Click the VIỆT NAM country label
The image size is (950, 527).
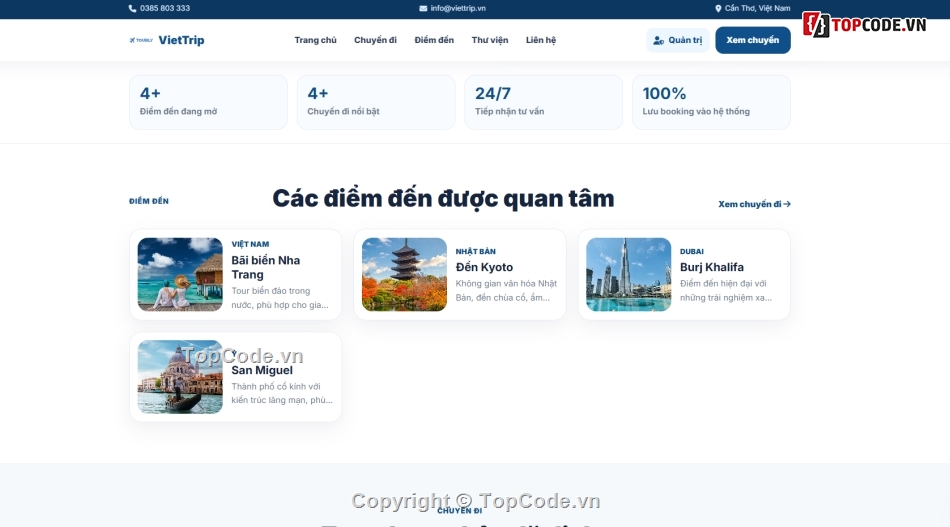point(250,244)
